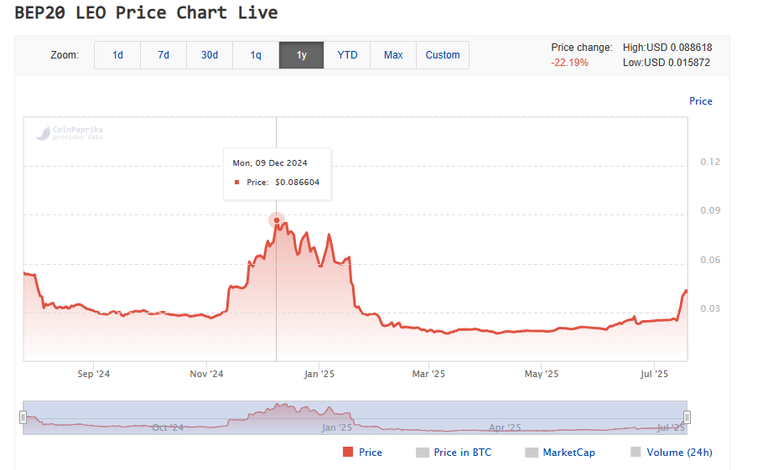Set zoom range to 1d
The image size is (768, 470).
[x=118, y=55]
